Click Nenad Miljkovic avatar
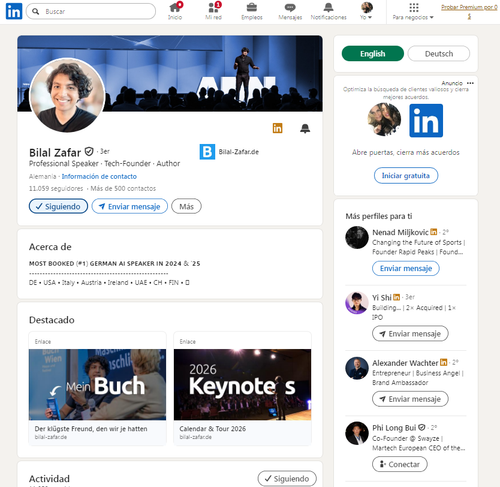The height and width of the screenshot is (487, 500). point(357,238)
